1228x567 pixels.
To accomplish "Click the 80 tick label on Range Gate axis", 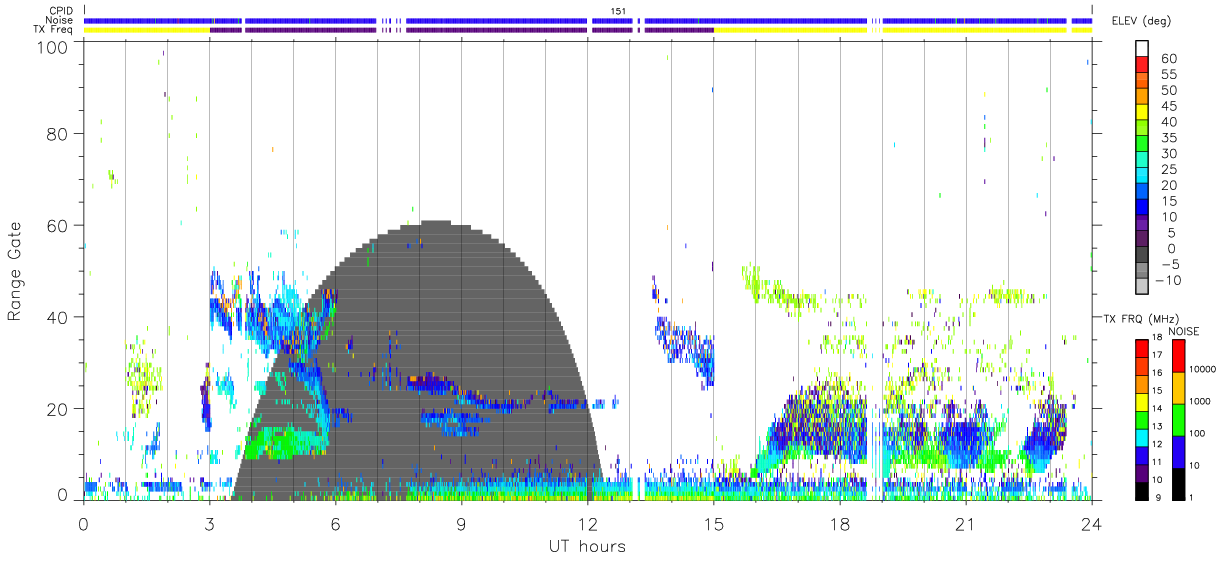I will click(x=57, y=134).
